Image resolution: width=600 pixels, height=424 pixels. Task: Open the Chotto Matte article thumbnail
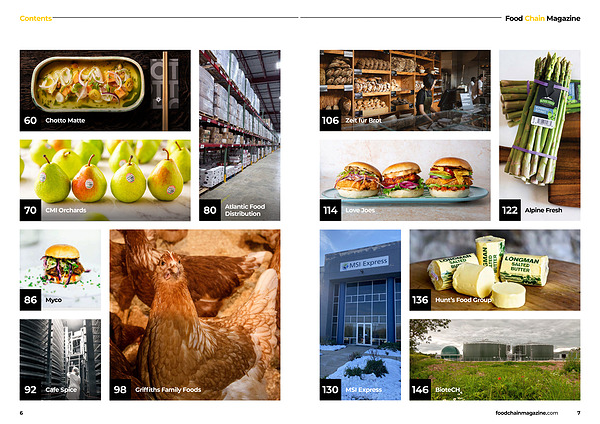click(x=105, y=90)
